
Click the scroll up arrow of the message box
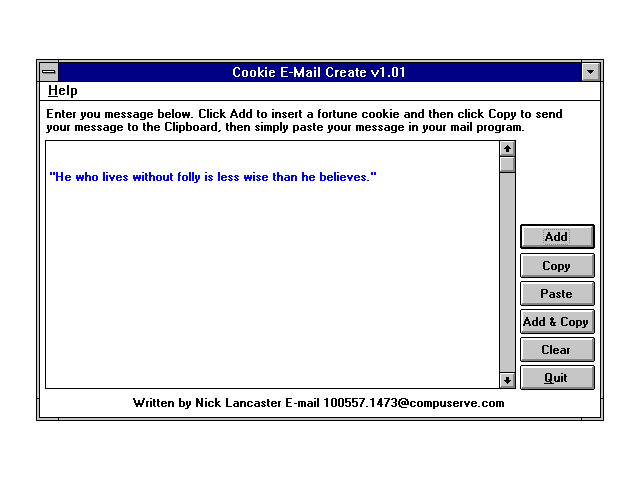tap(507, 149)
